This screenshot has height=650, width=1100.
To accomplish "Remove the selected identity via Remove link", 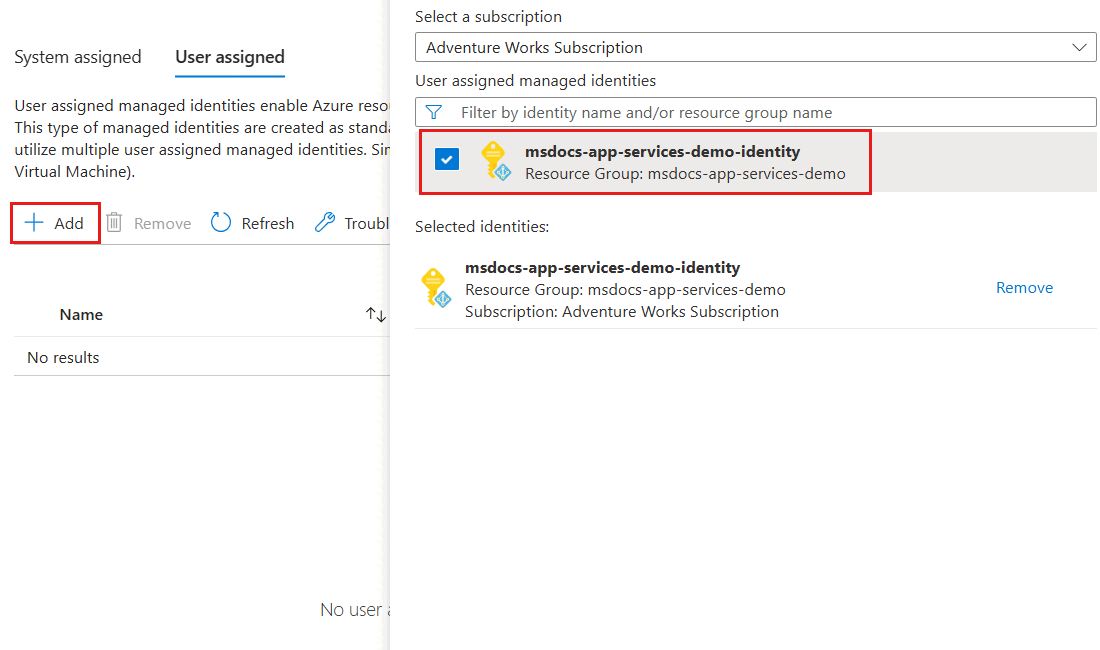I will point(1024,287).
